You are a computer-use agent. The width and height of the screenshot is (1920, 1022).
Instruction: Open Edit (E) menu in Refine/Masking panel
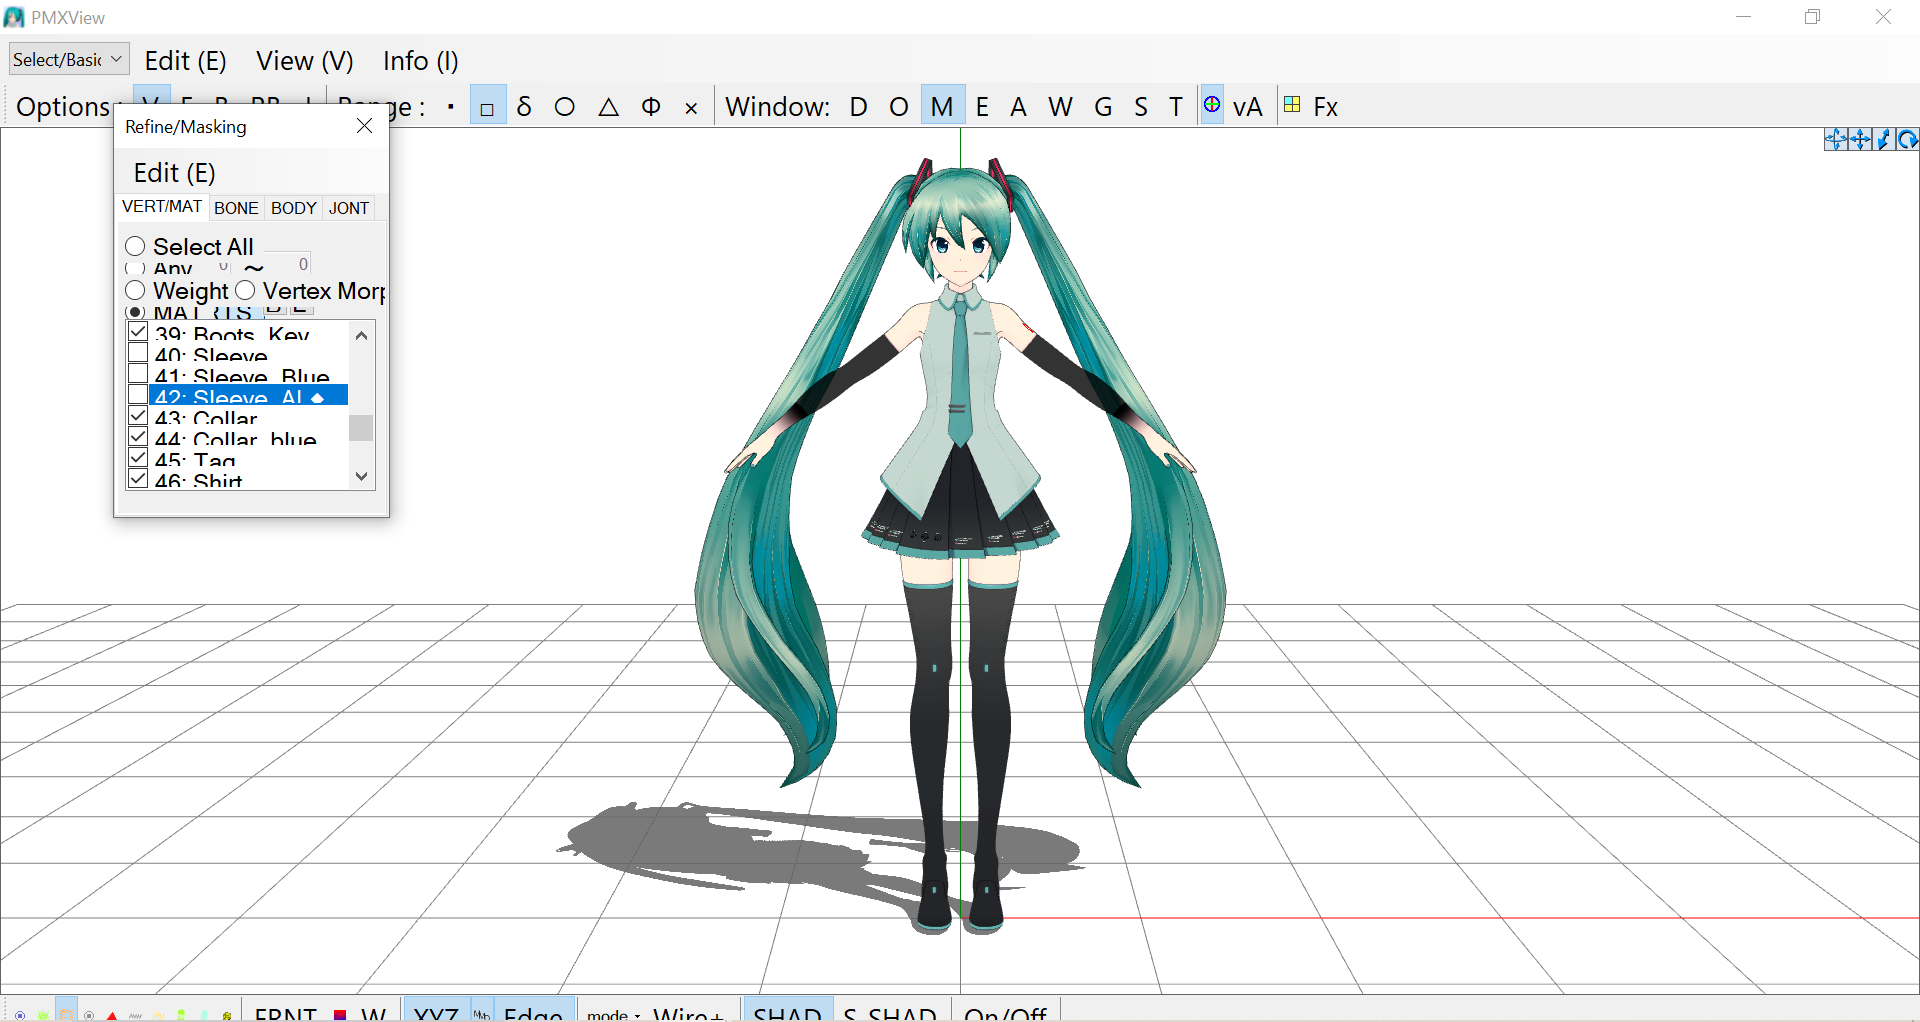174,173
